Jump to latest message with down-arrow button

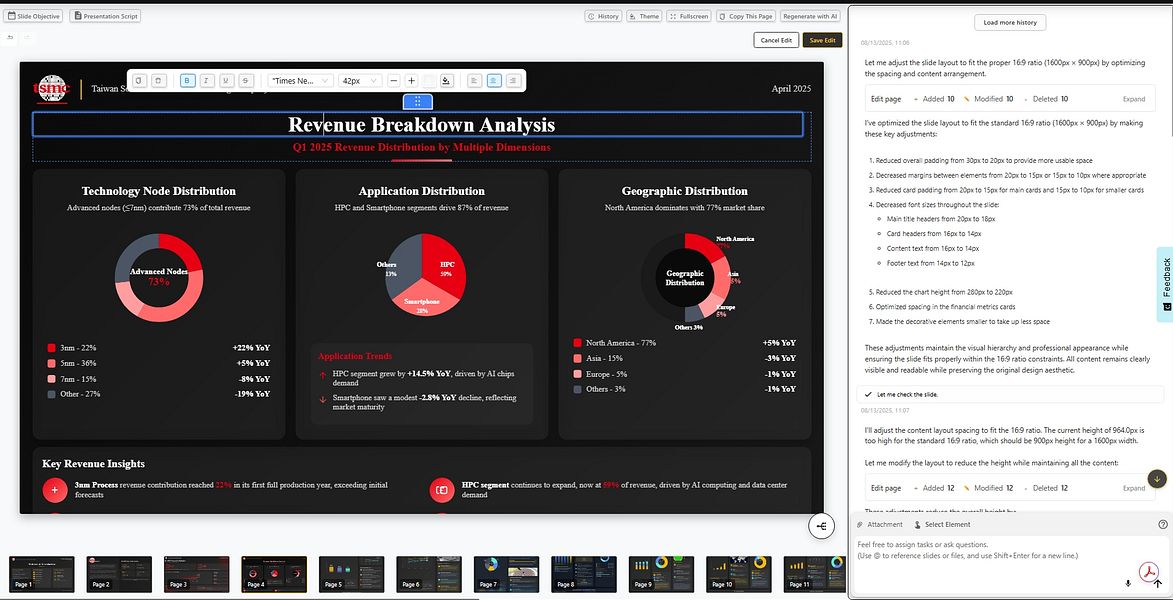(1157, 479)
